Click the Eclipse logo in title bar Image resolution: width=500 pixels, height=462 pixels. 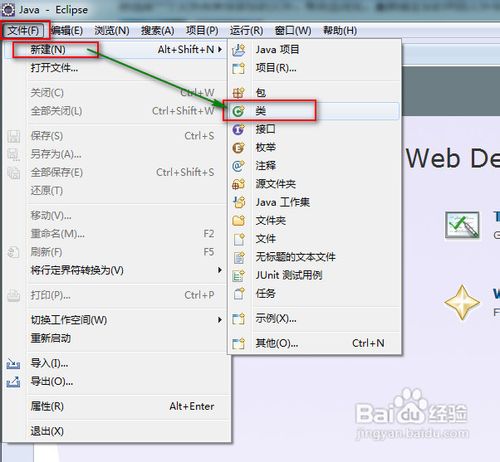pos(8,10)
